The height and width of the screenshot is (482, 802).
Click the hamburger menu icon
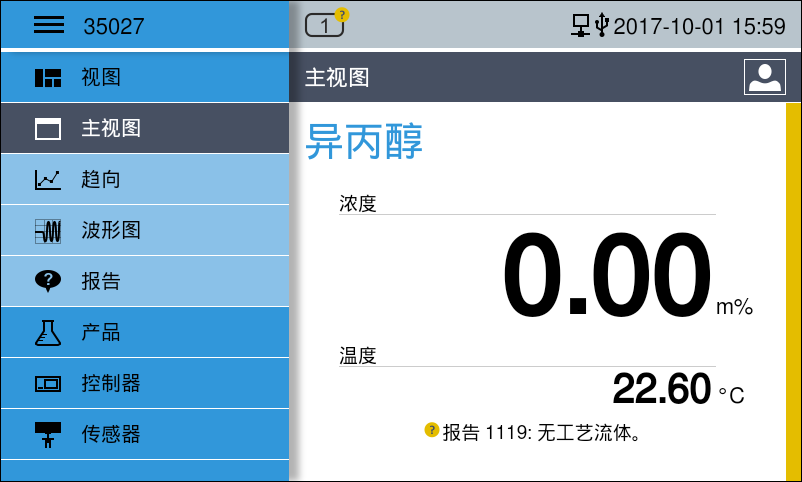[48, 26]
